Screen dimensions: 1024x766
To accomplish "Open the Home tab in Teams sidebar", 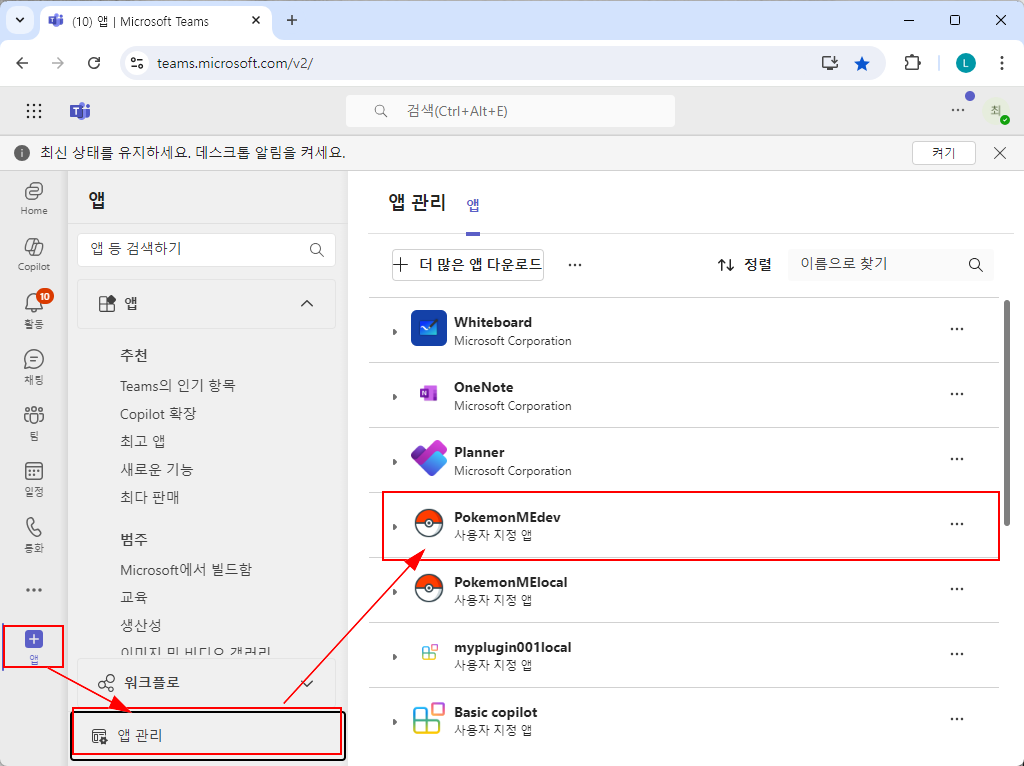I will 34,199.
